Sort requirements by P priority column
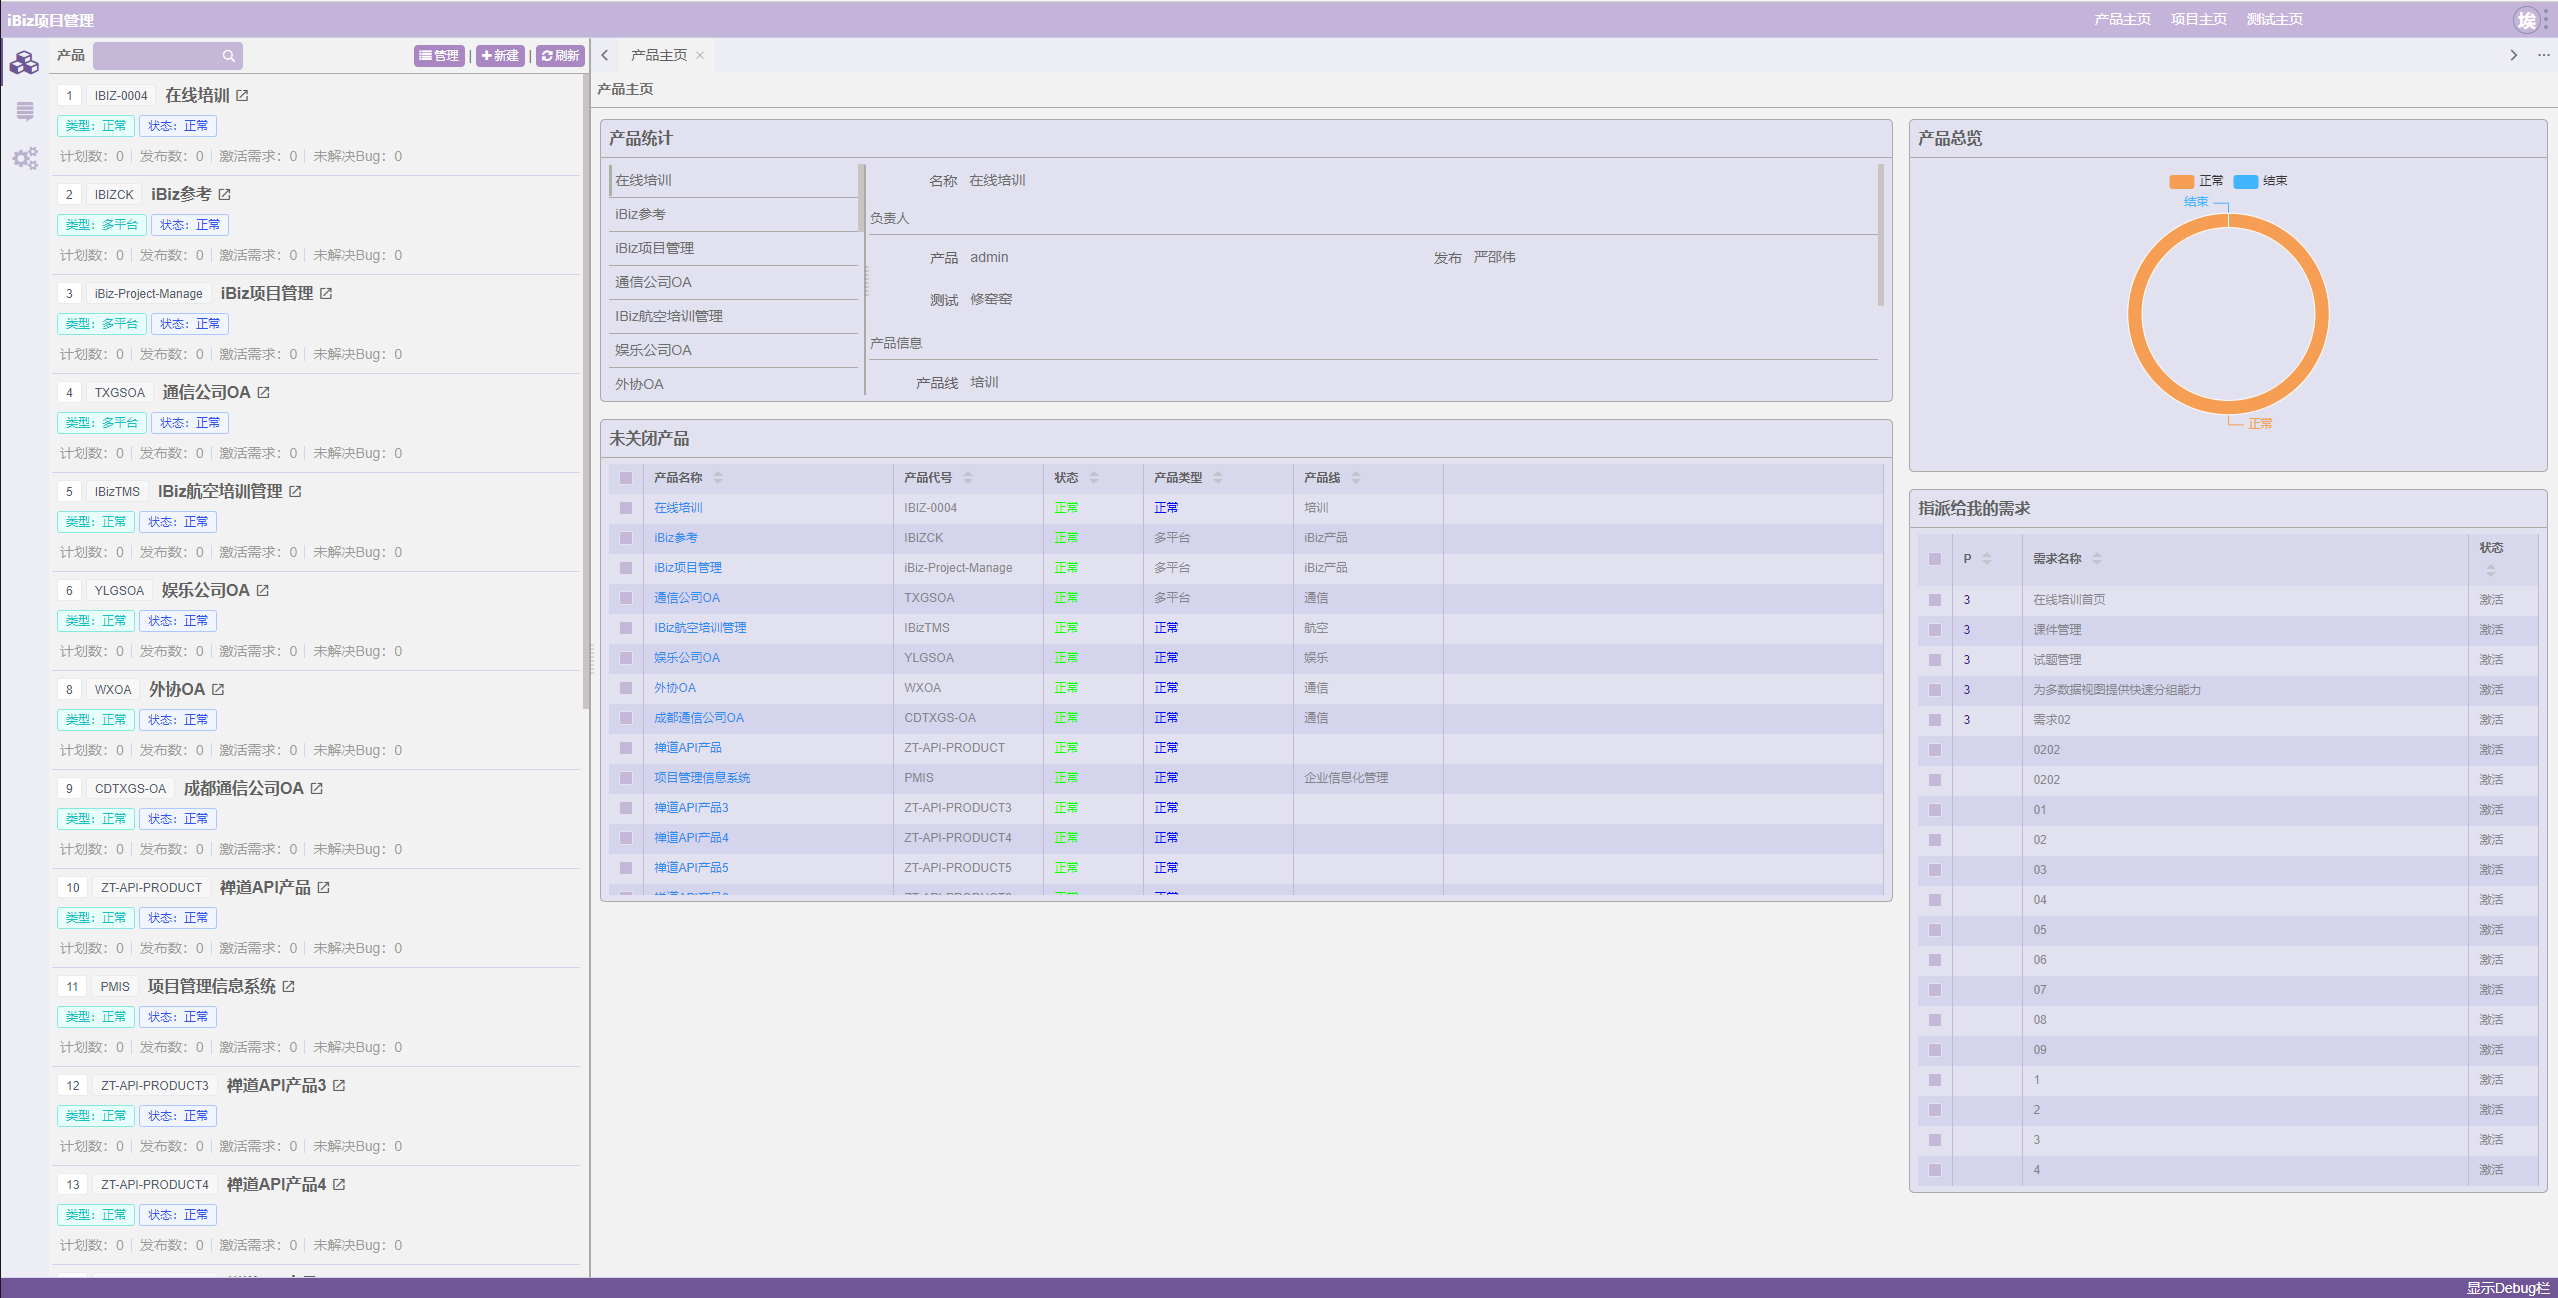Image resolution: width=2558 pixels, height=1298 pixels. (1987, 559)
